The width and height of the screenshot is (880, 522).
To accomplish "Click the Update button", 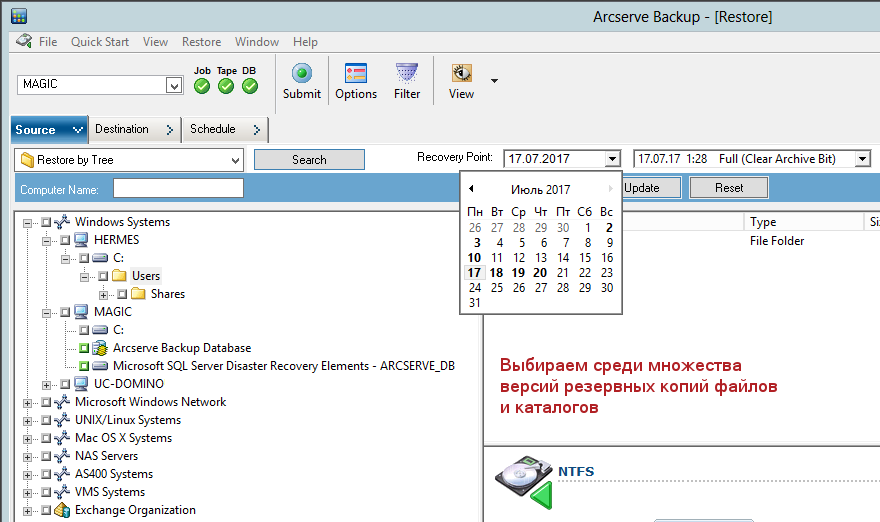I will [651, 187].
